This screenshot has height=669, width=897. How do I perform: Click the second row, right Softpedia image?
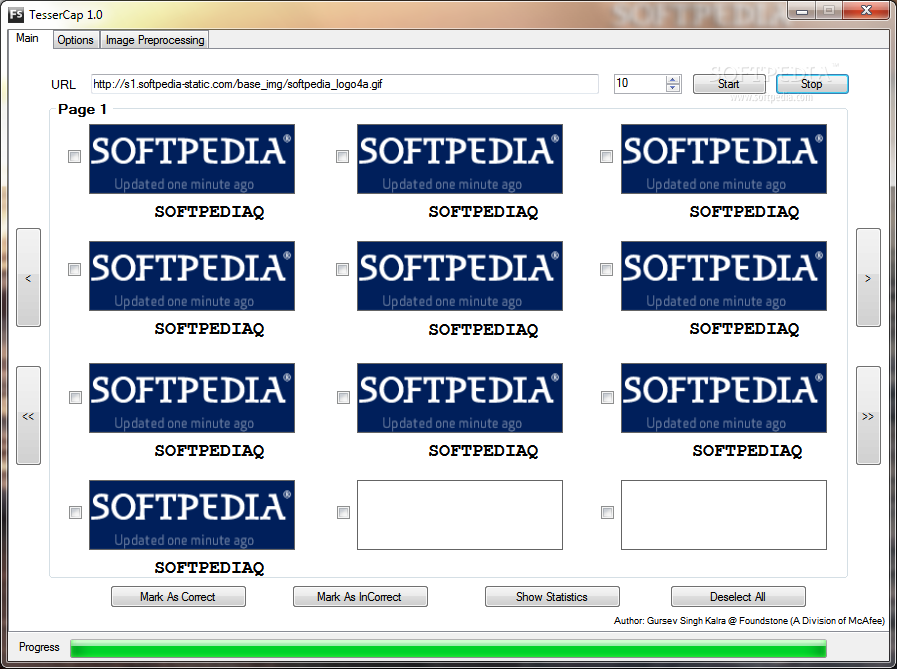(x=724, y=276)
